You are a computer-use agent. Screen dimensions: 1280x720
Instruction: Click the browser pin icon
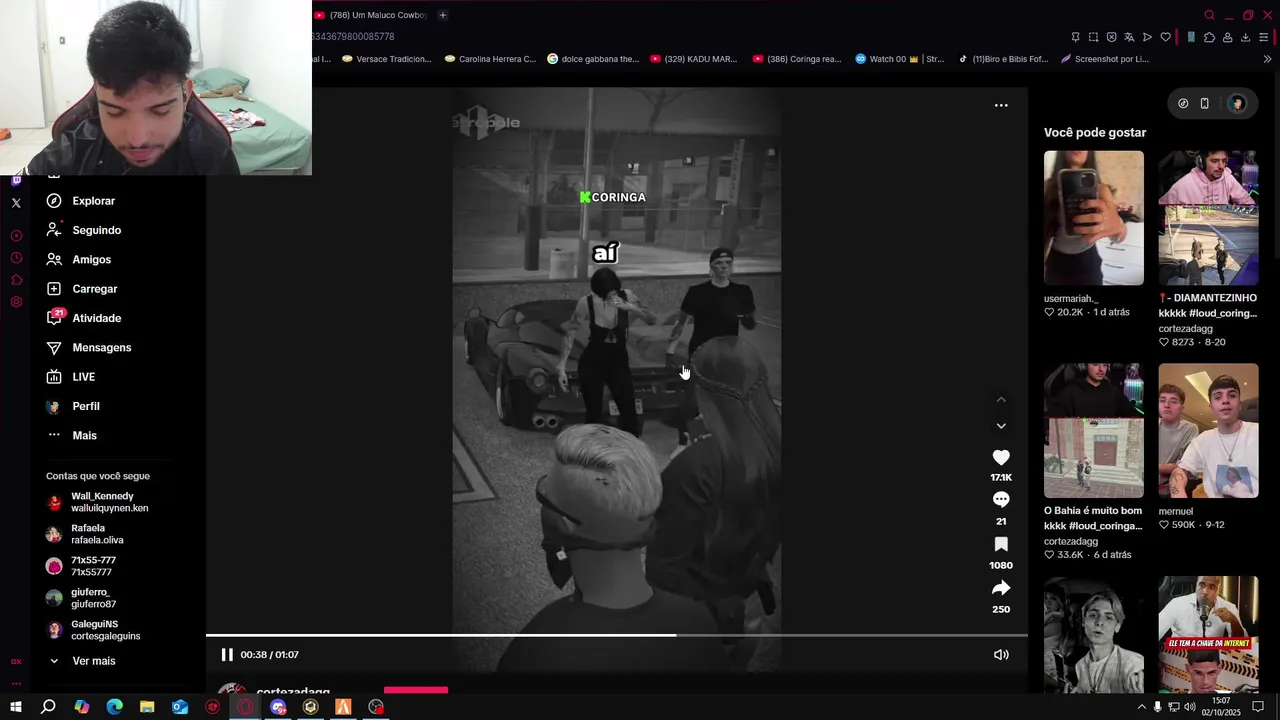1075,37
